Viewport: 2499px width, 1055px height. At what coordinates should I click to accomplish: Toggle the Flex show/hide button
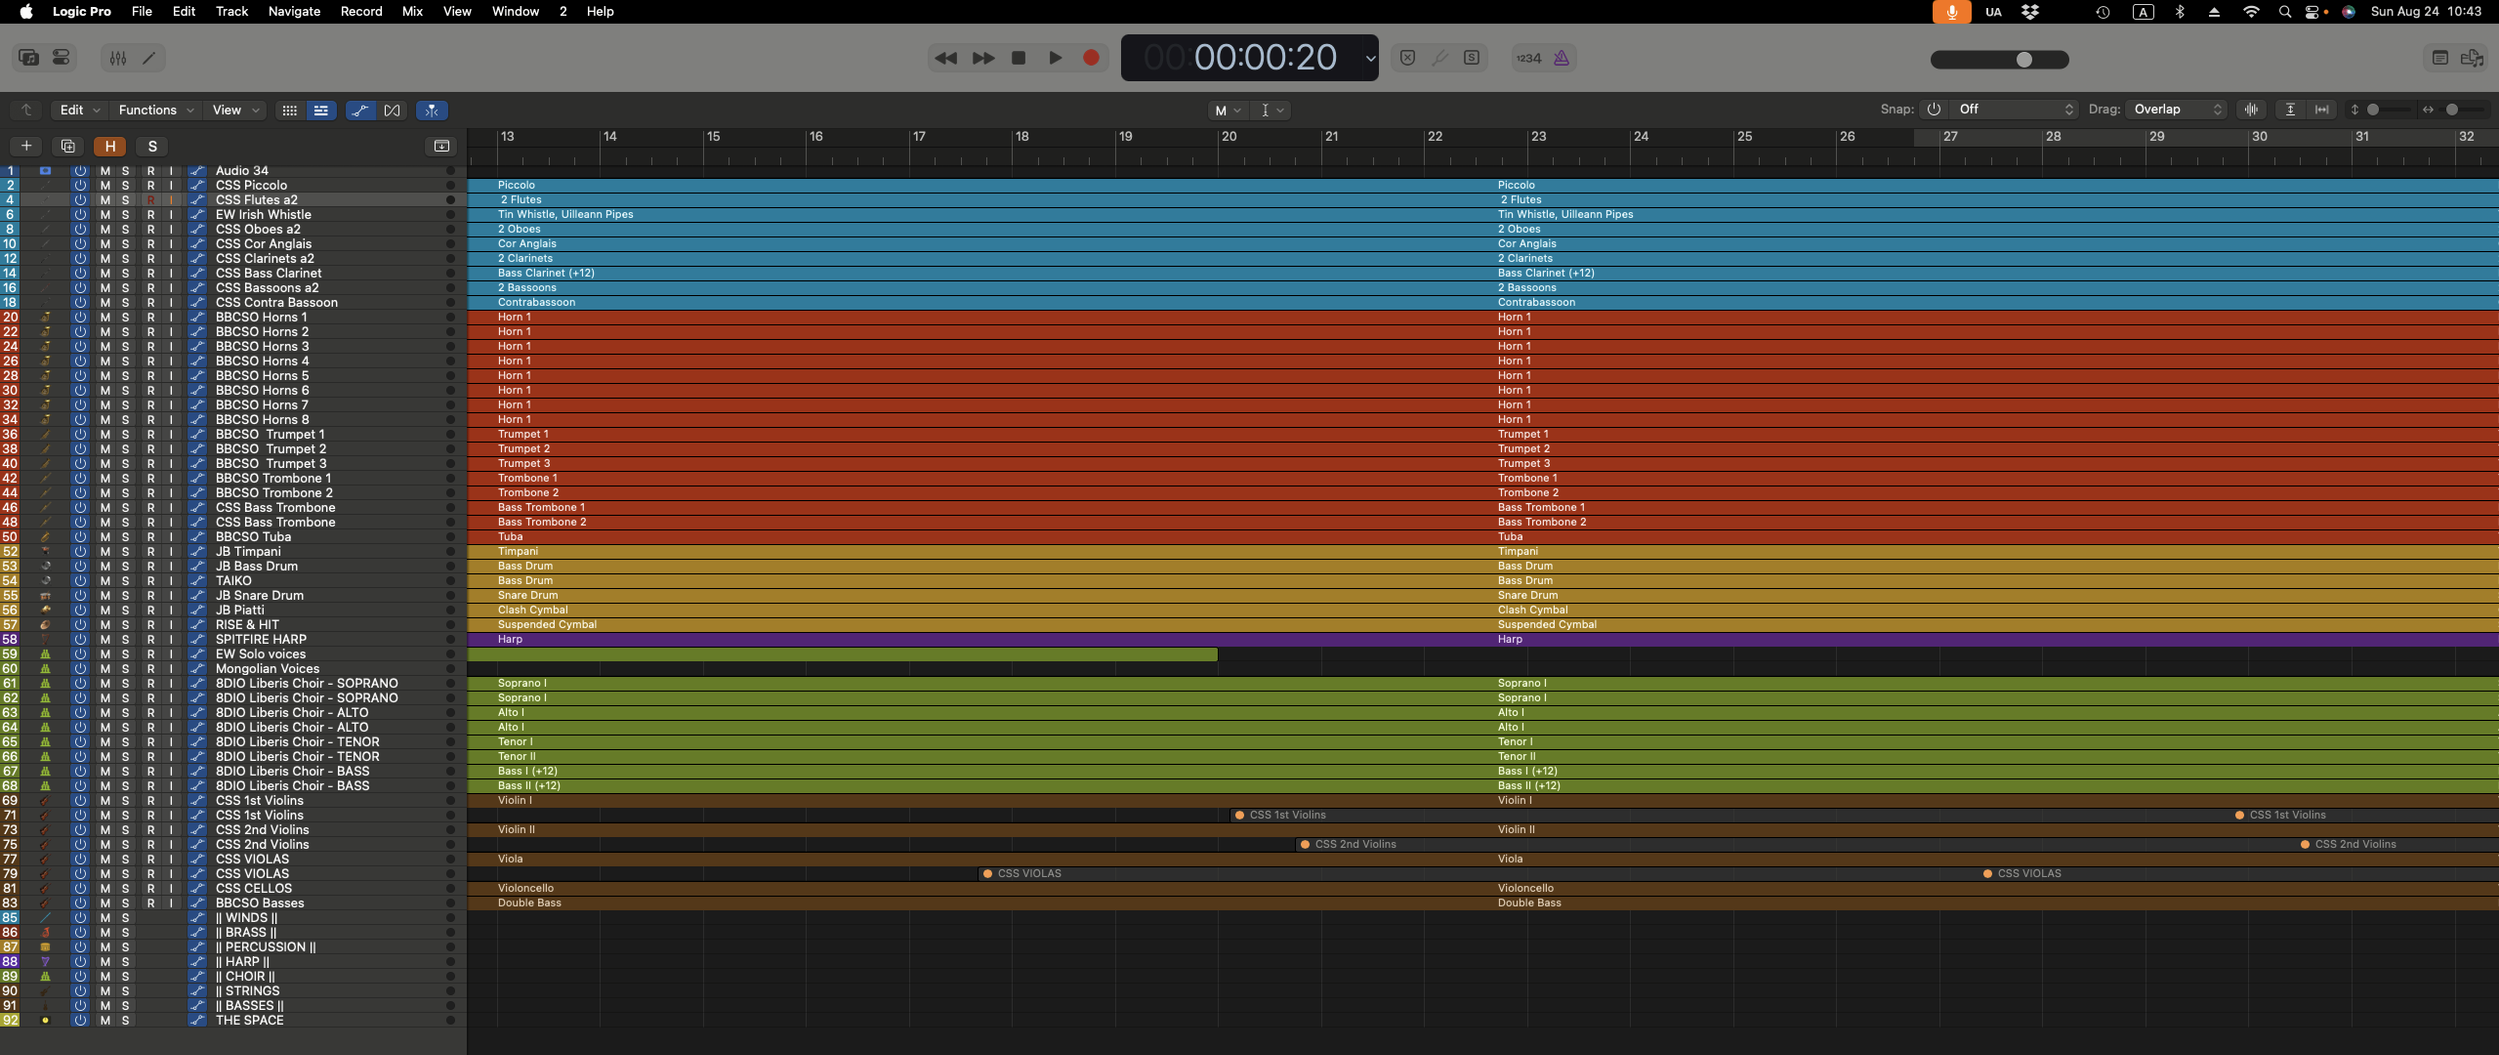tap(392, 110)
